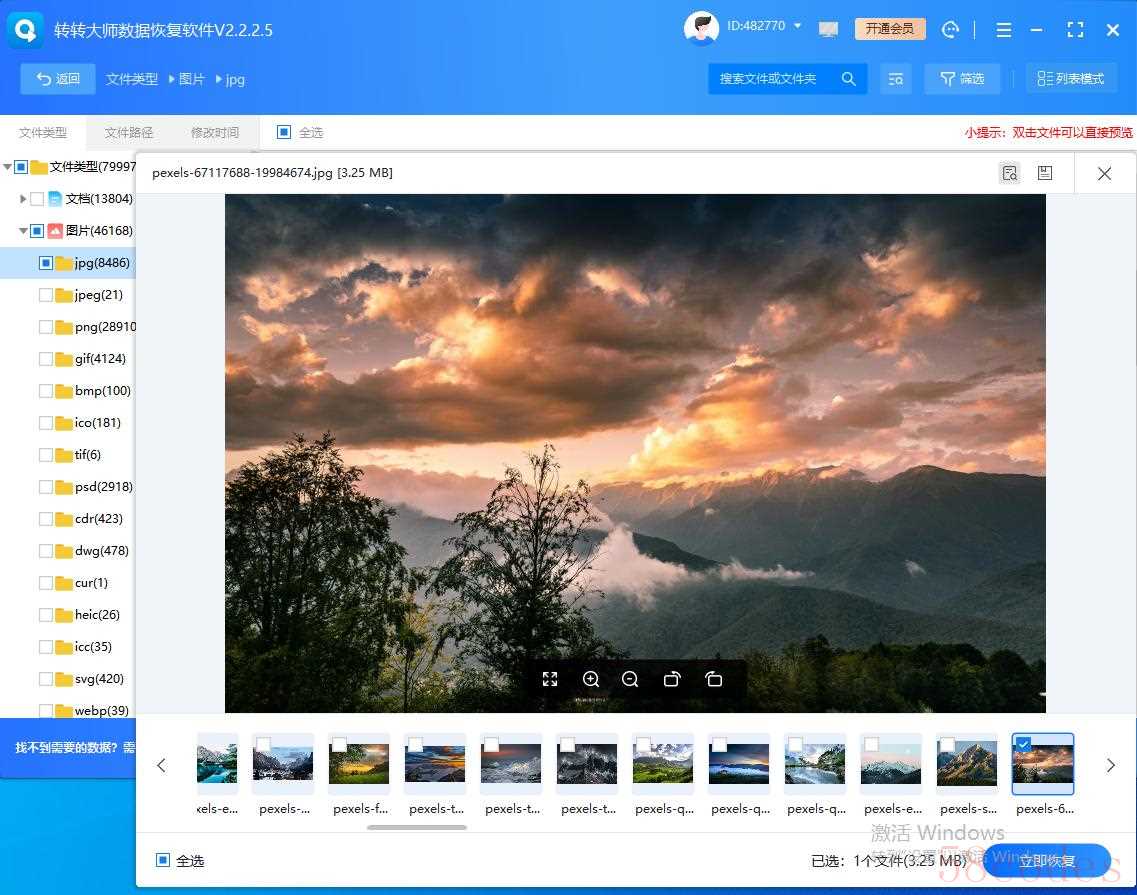This screenshot has height=895, width=1137.
Task: Switch to the 修改时间 tab
Action: pos(215,132)
